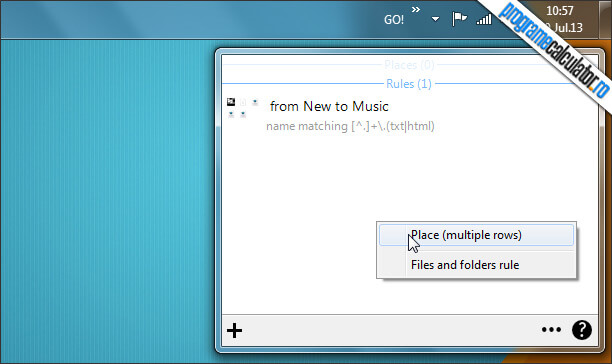
Task: Click the black image file icon in the rule row
Action: click(231, 102)
